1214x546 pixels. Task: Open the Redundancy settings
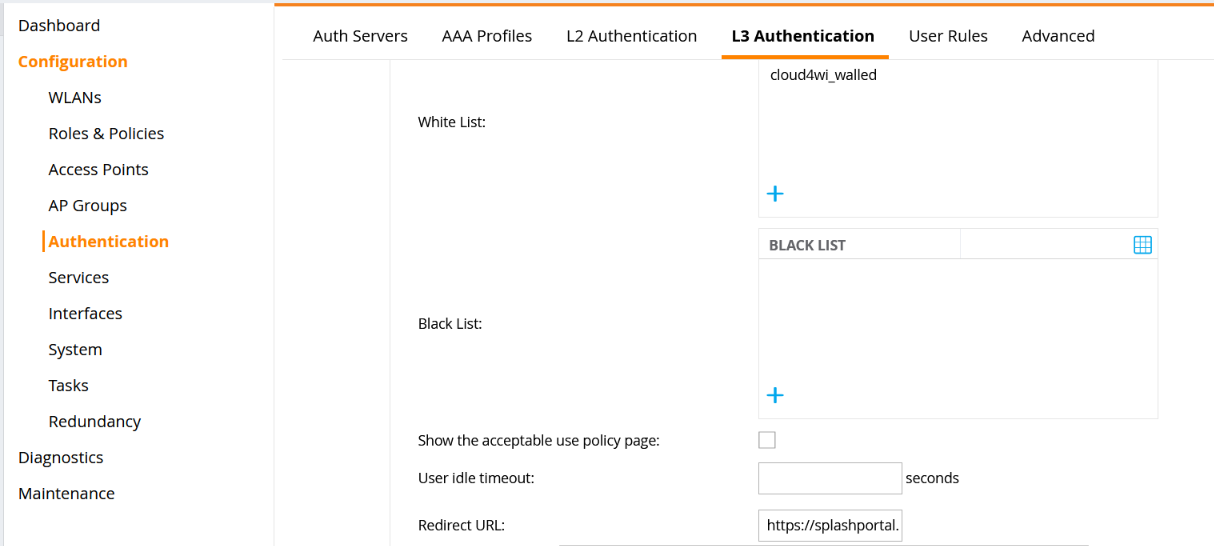click(94, 421)
